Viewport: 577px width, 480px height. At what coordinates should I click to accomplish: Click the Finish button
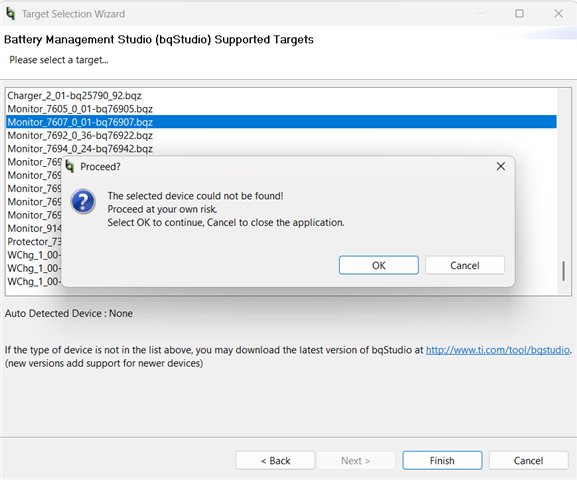tap(442, 460)
